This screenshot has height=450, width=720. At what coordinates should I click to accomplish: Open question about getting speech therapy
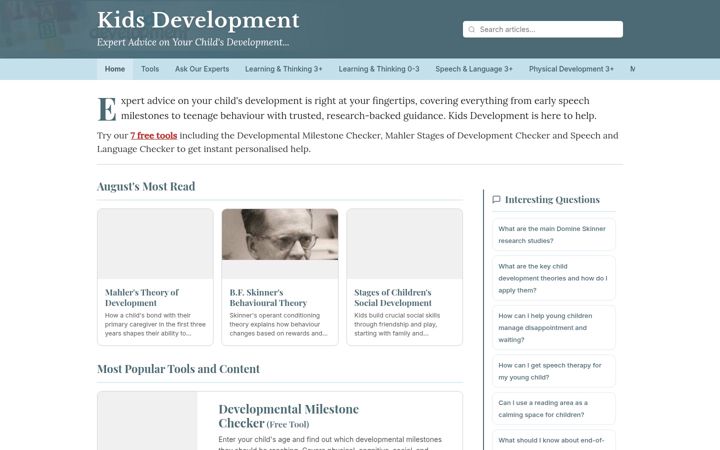(x=553, y=371)
